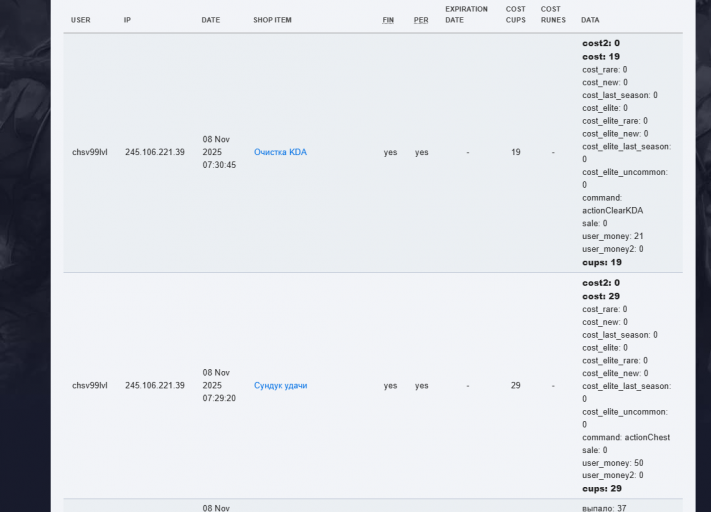The height and width of the screenshot is (512, 711).
Task: Click the PER column header abbreviation
Action: pyautogui.click(x=421, y=20)
